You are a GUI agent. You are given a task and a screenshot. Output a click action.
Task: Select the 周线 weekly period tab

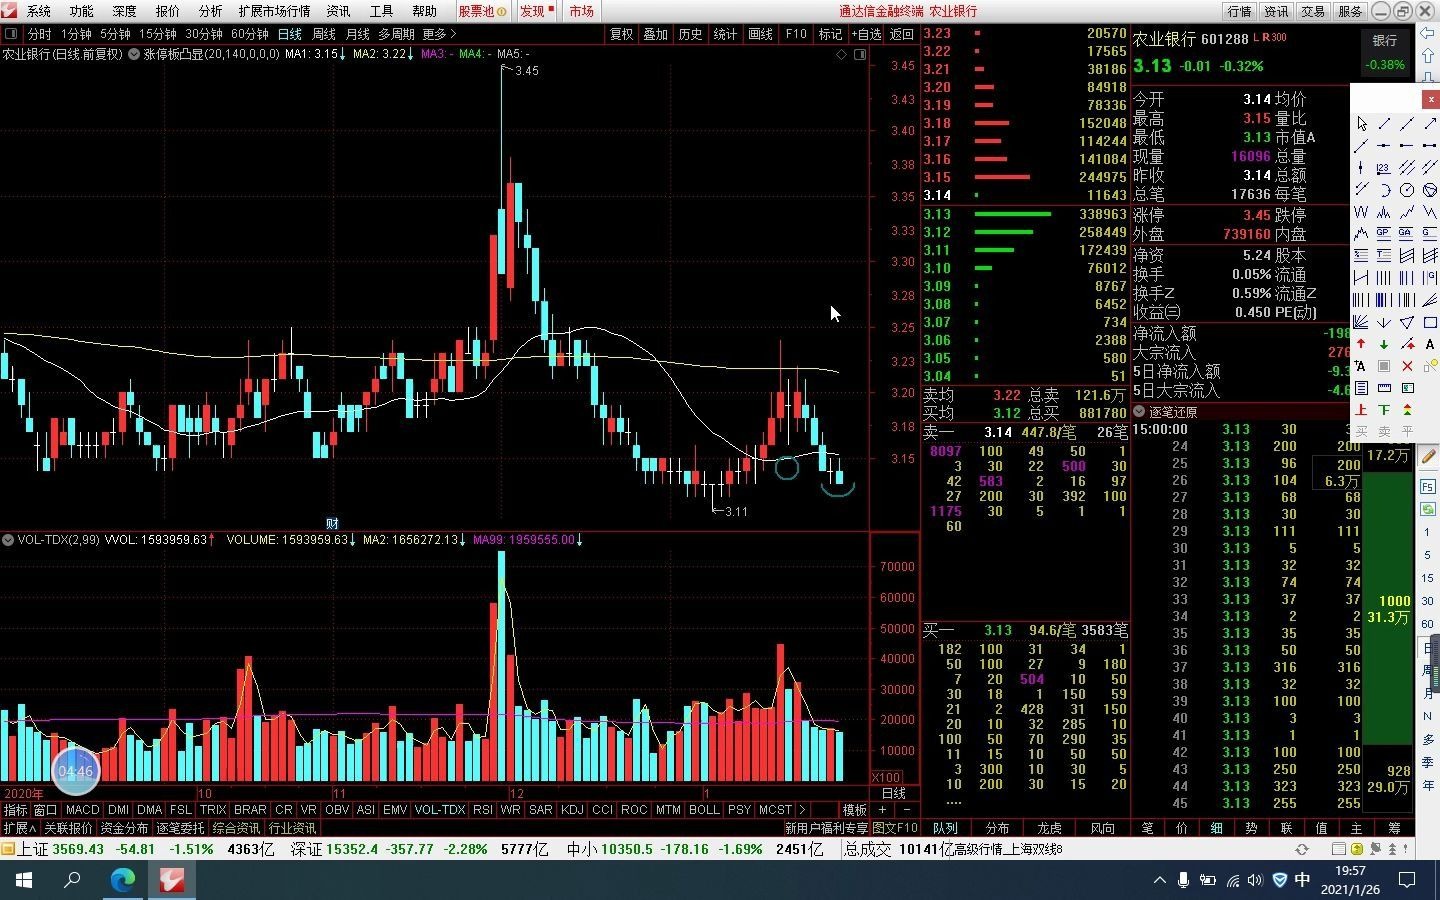[x=323, y=34]
